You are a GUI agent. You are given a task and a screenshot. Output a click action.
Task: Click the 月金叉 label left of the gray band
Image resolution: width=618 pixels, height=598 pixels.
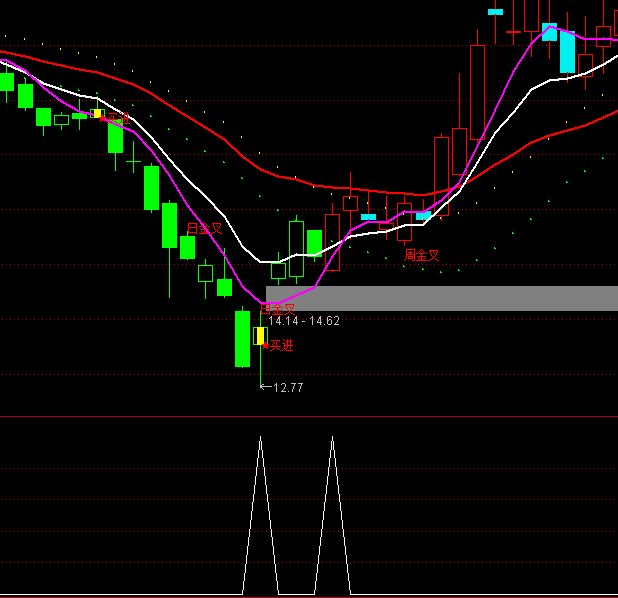click(280, 309)
